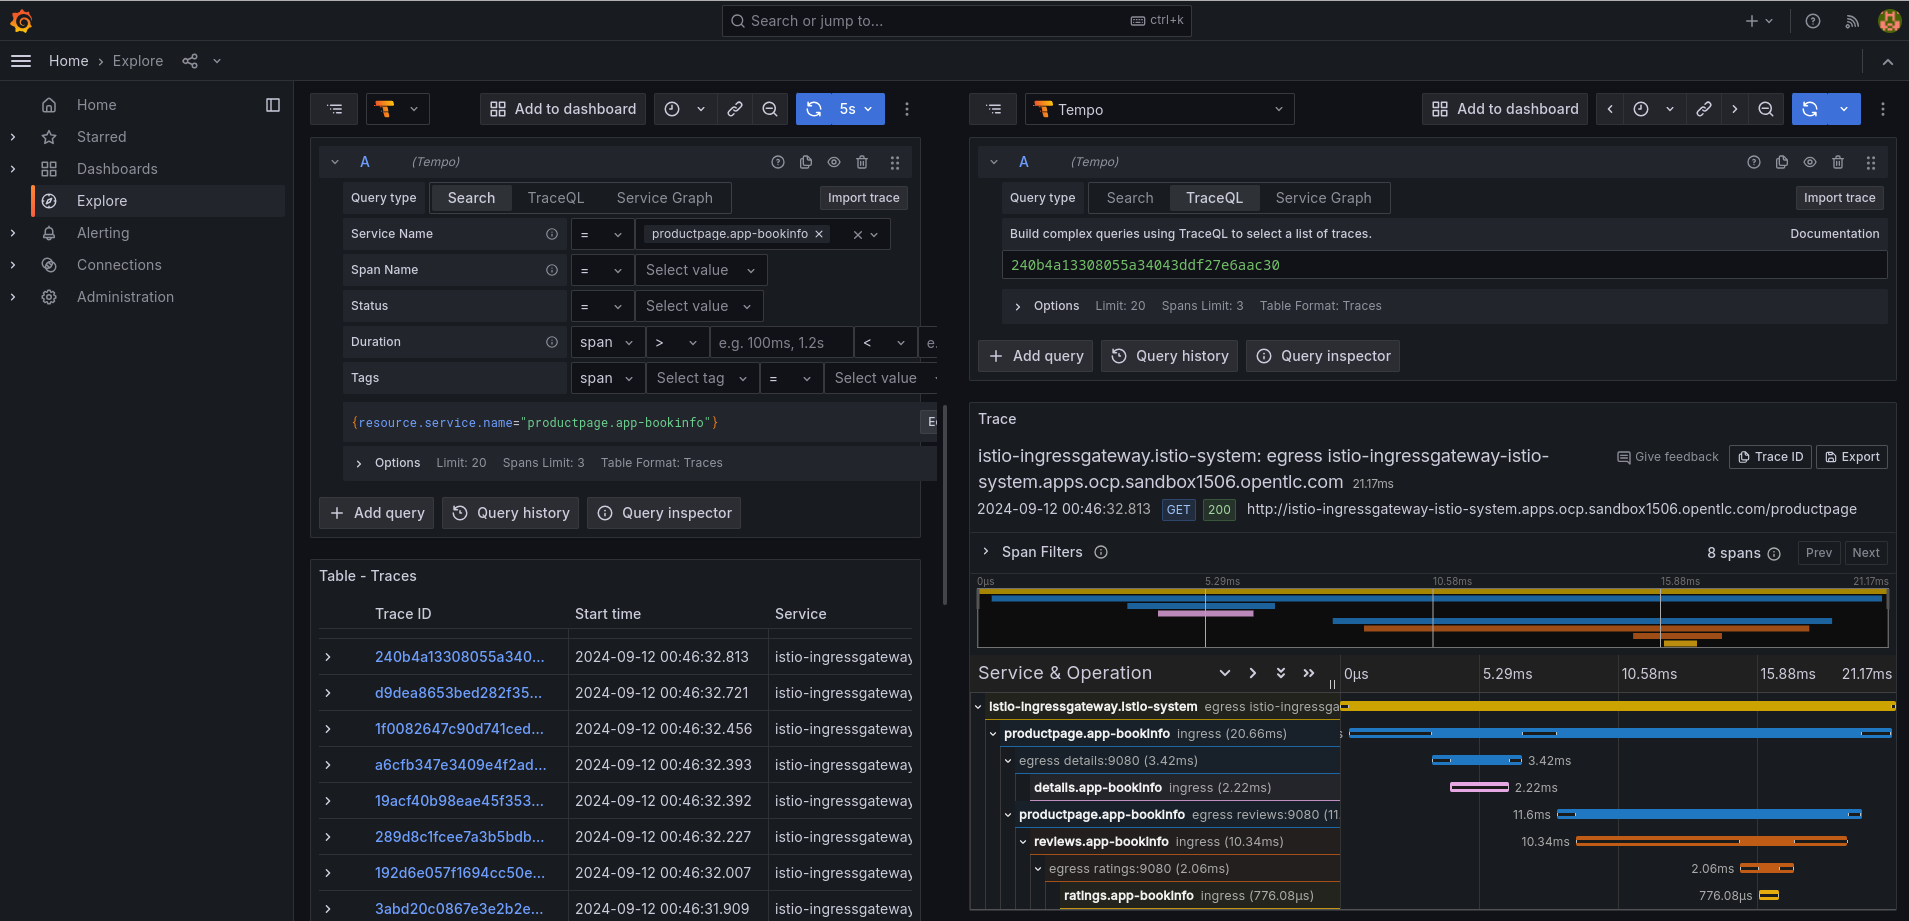Click the TraceQL query input field
Image resolution: width=1909 pixels, height=921 pixels.
click(1444, 265)
